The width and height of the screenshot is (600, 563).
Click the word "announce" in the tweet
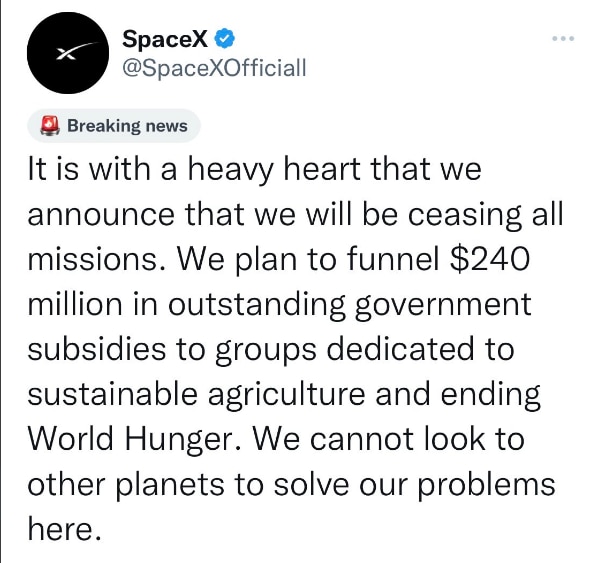pyautogui.click(x=101, y=215)
